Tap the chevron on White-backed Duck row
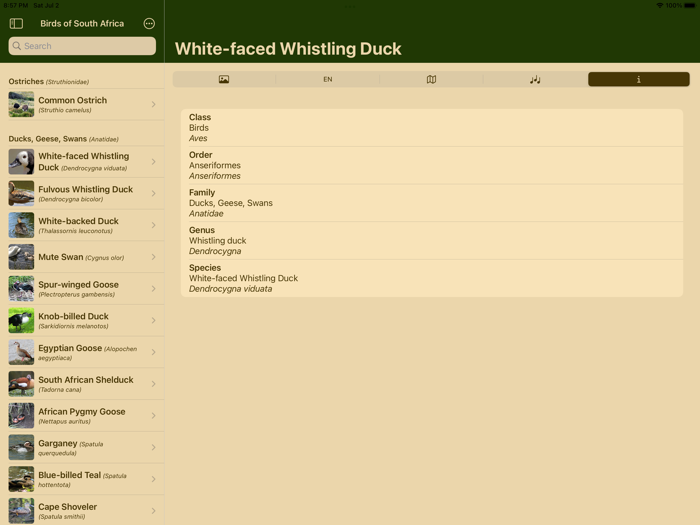700x525 pixels. [154, 225]
